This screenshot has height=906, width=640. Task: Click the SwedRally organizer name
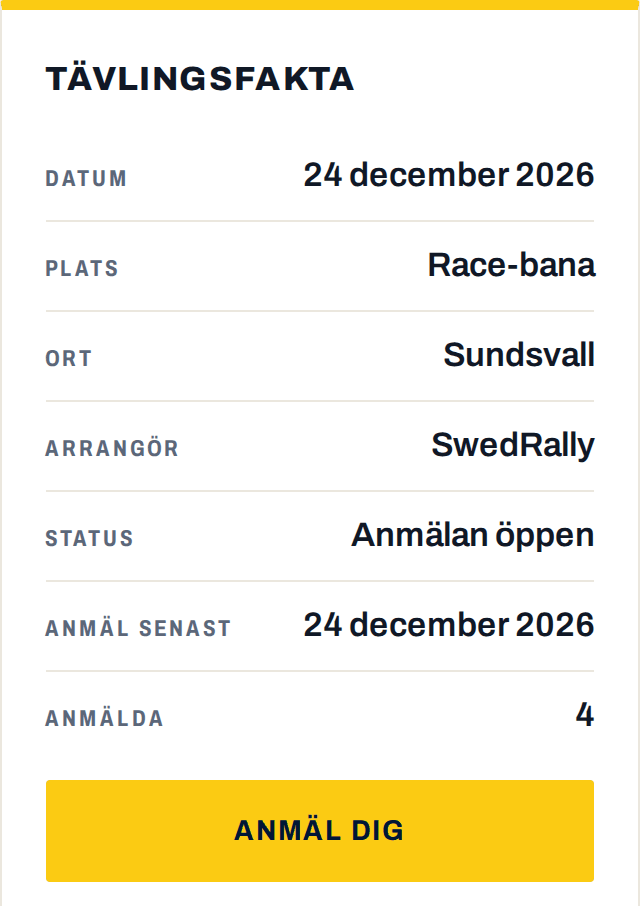pos(513,445)
